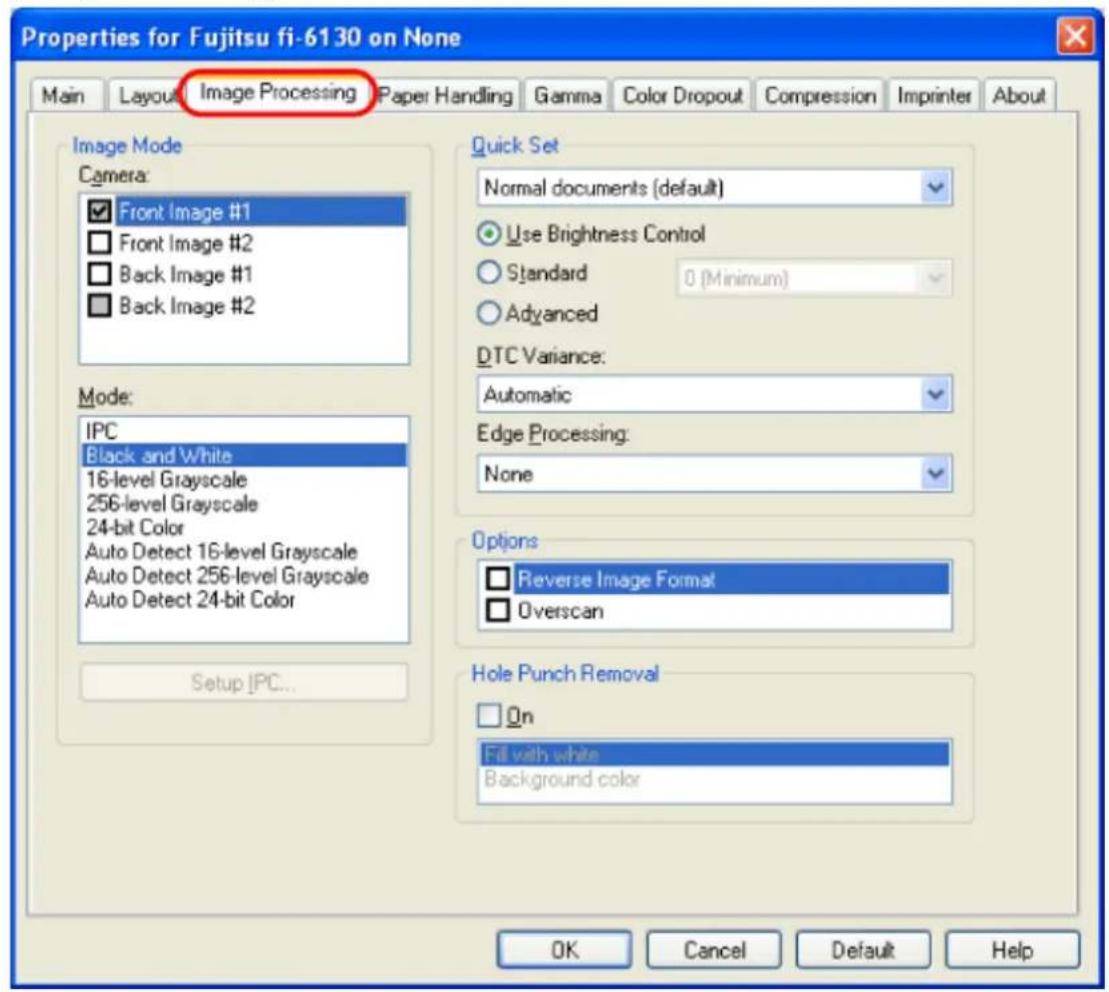
Task: Open the DTC Variance Automatic dropdown
Action: [714, 395]
